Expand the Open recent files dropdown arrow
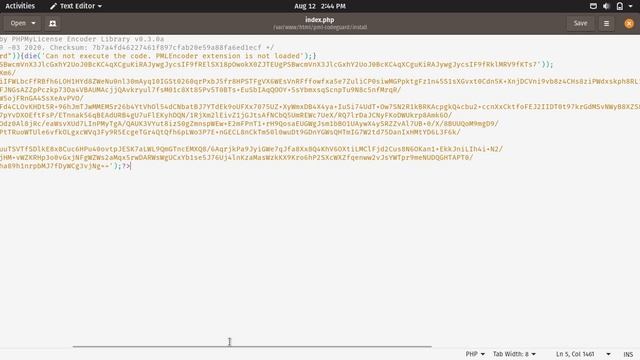The height and width of the screenshot is (360, 640). click(33, 23)
